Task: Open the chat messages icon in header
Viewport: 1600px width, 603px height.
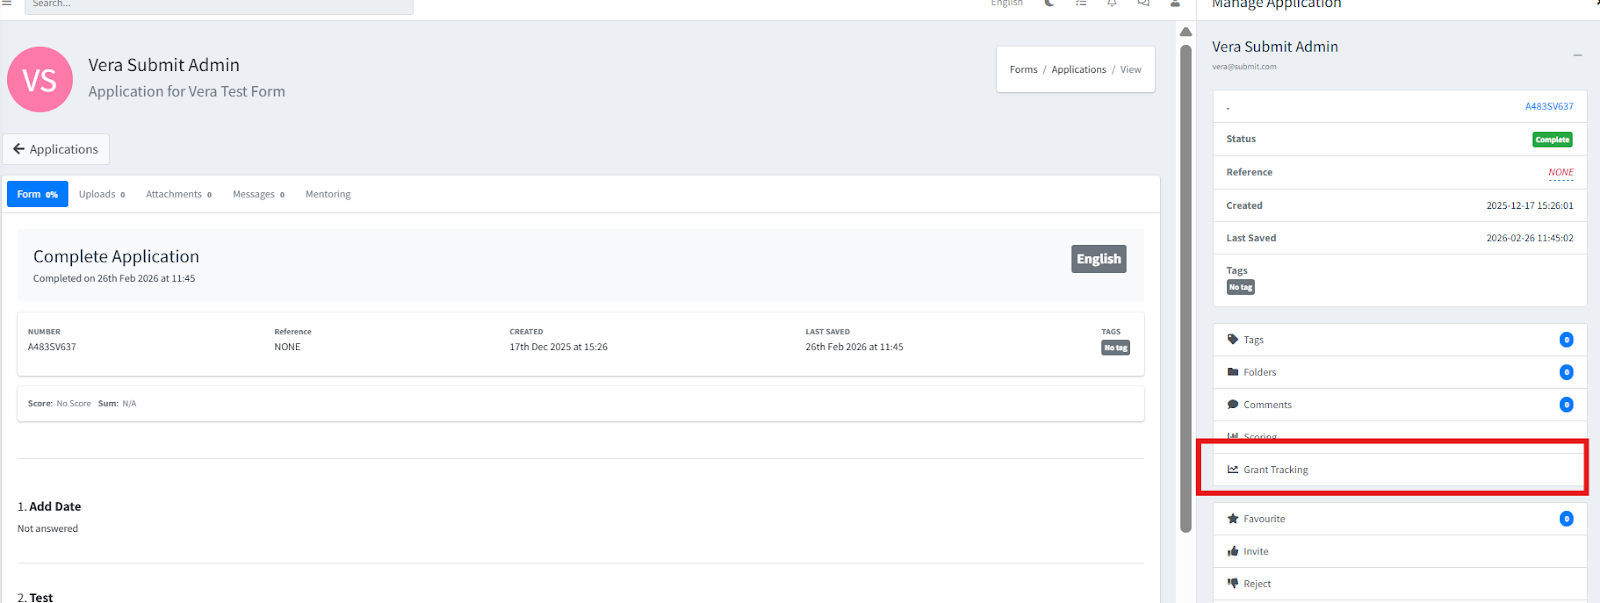Action: click(1143, 4)
